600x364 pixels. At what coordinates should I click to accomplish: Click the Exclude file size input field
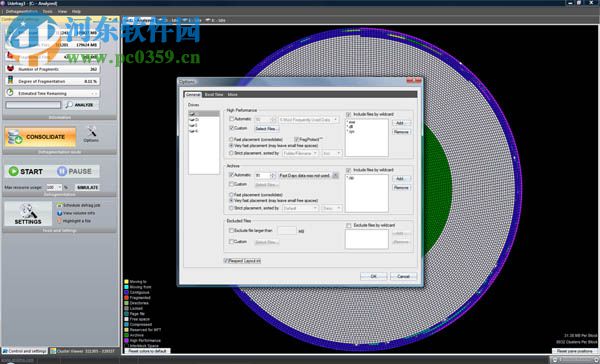(x=287, y=231)
